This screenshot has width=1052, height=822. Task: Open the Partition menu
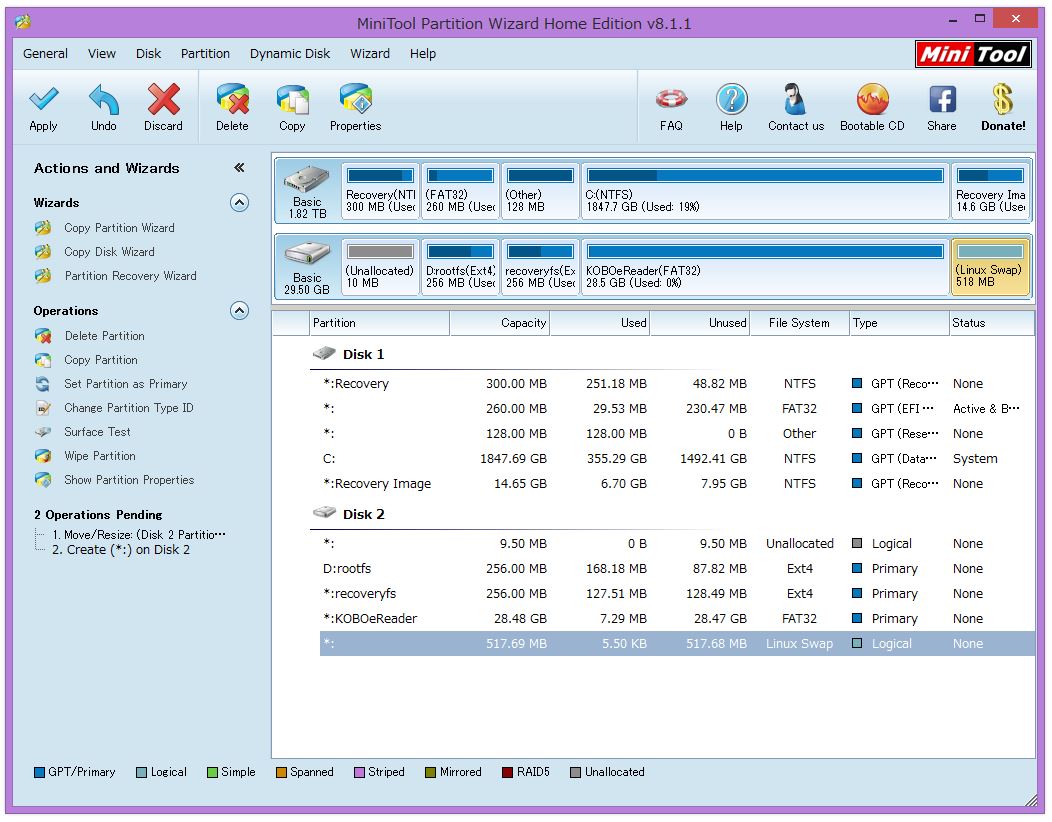tap(205, 54)
